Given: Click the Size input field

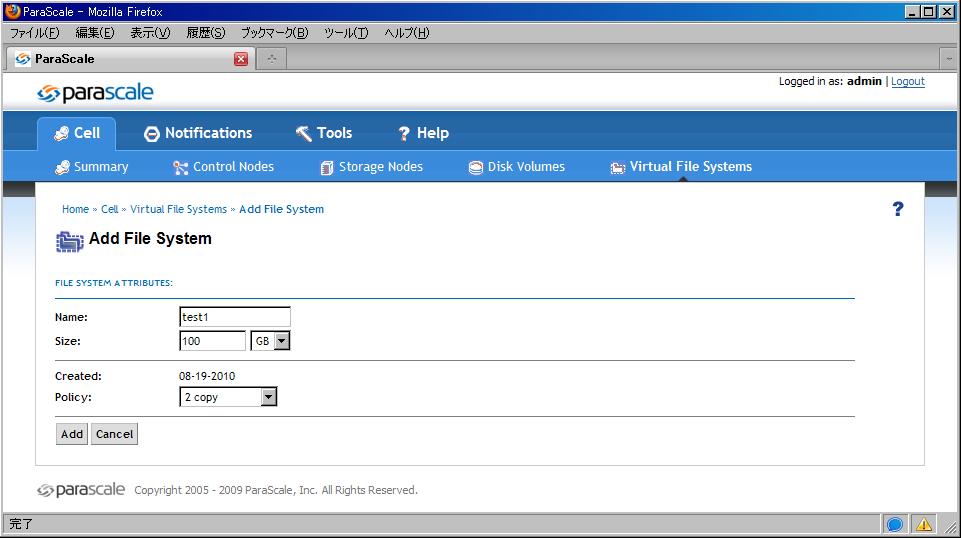Looking at the screenshot, I should (x=212, y=341).
